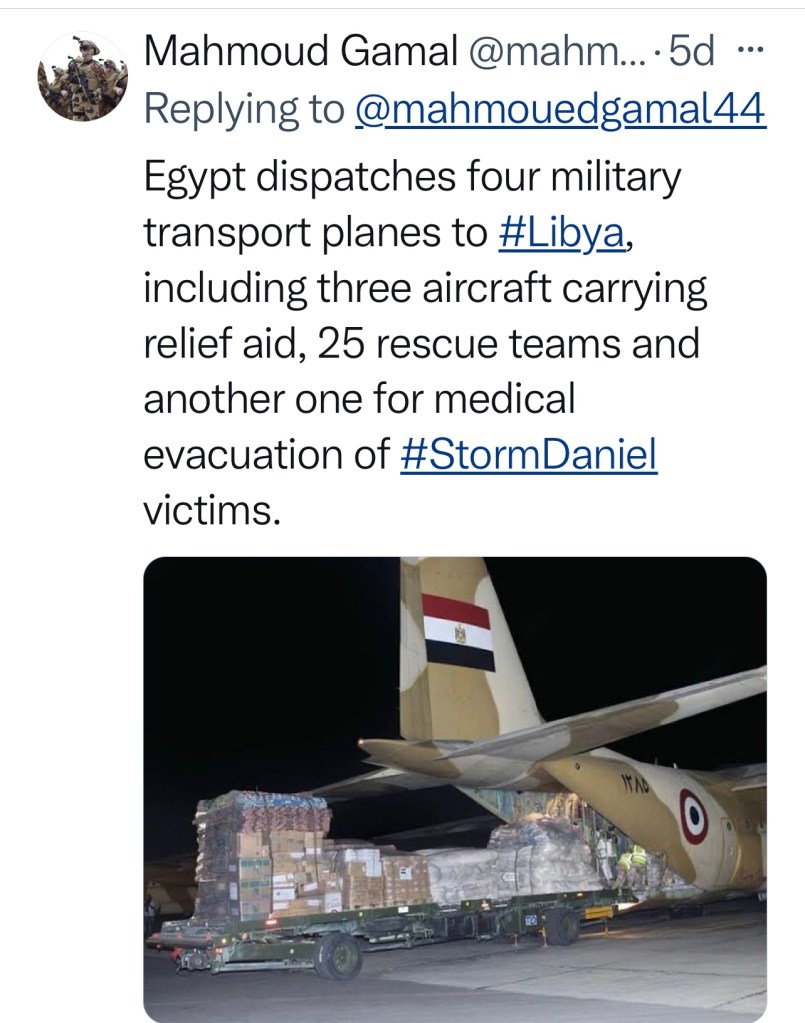The height and width of the screenshot is (1023, 805).
Task: Click the "Egypt dispatches four military" text line
Action: [412, 179]
